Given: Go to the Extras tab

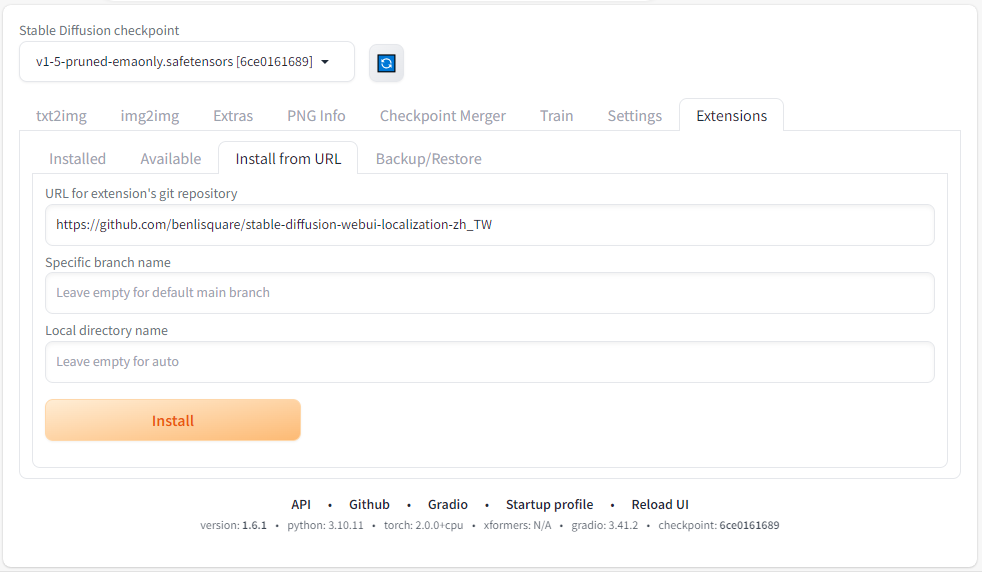Looking at the screenshot, I should click(233, 116).
